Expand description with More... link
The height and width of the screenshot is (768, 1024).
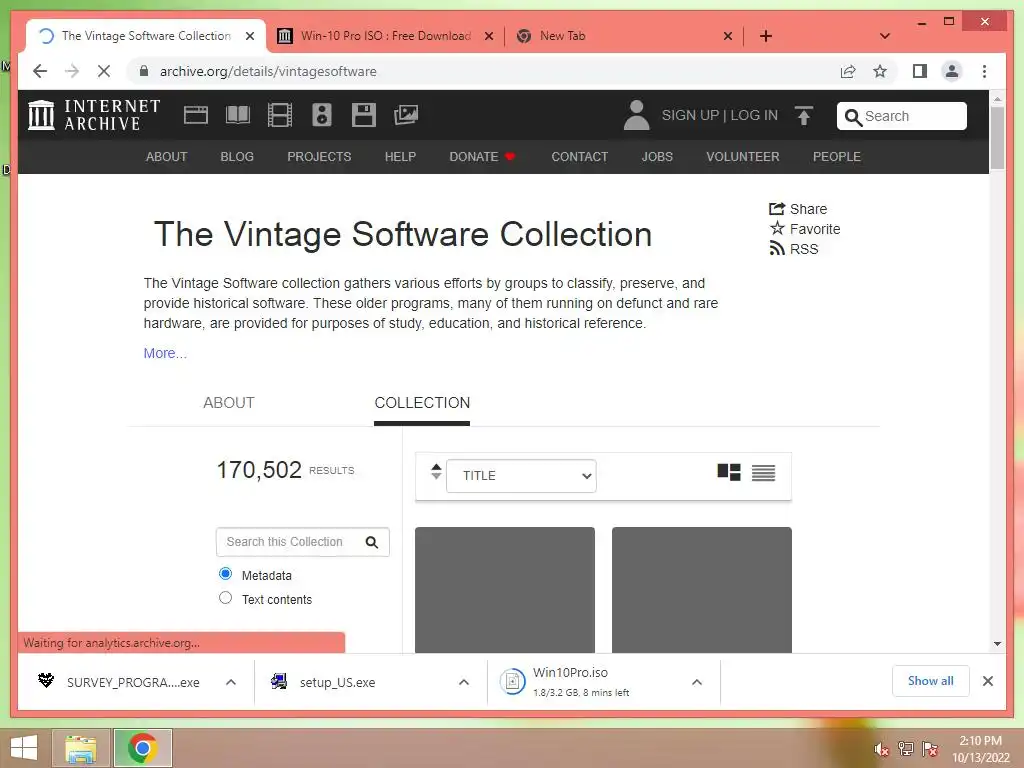coord(165,353)
